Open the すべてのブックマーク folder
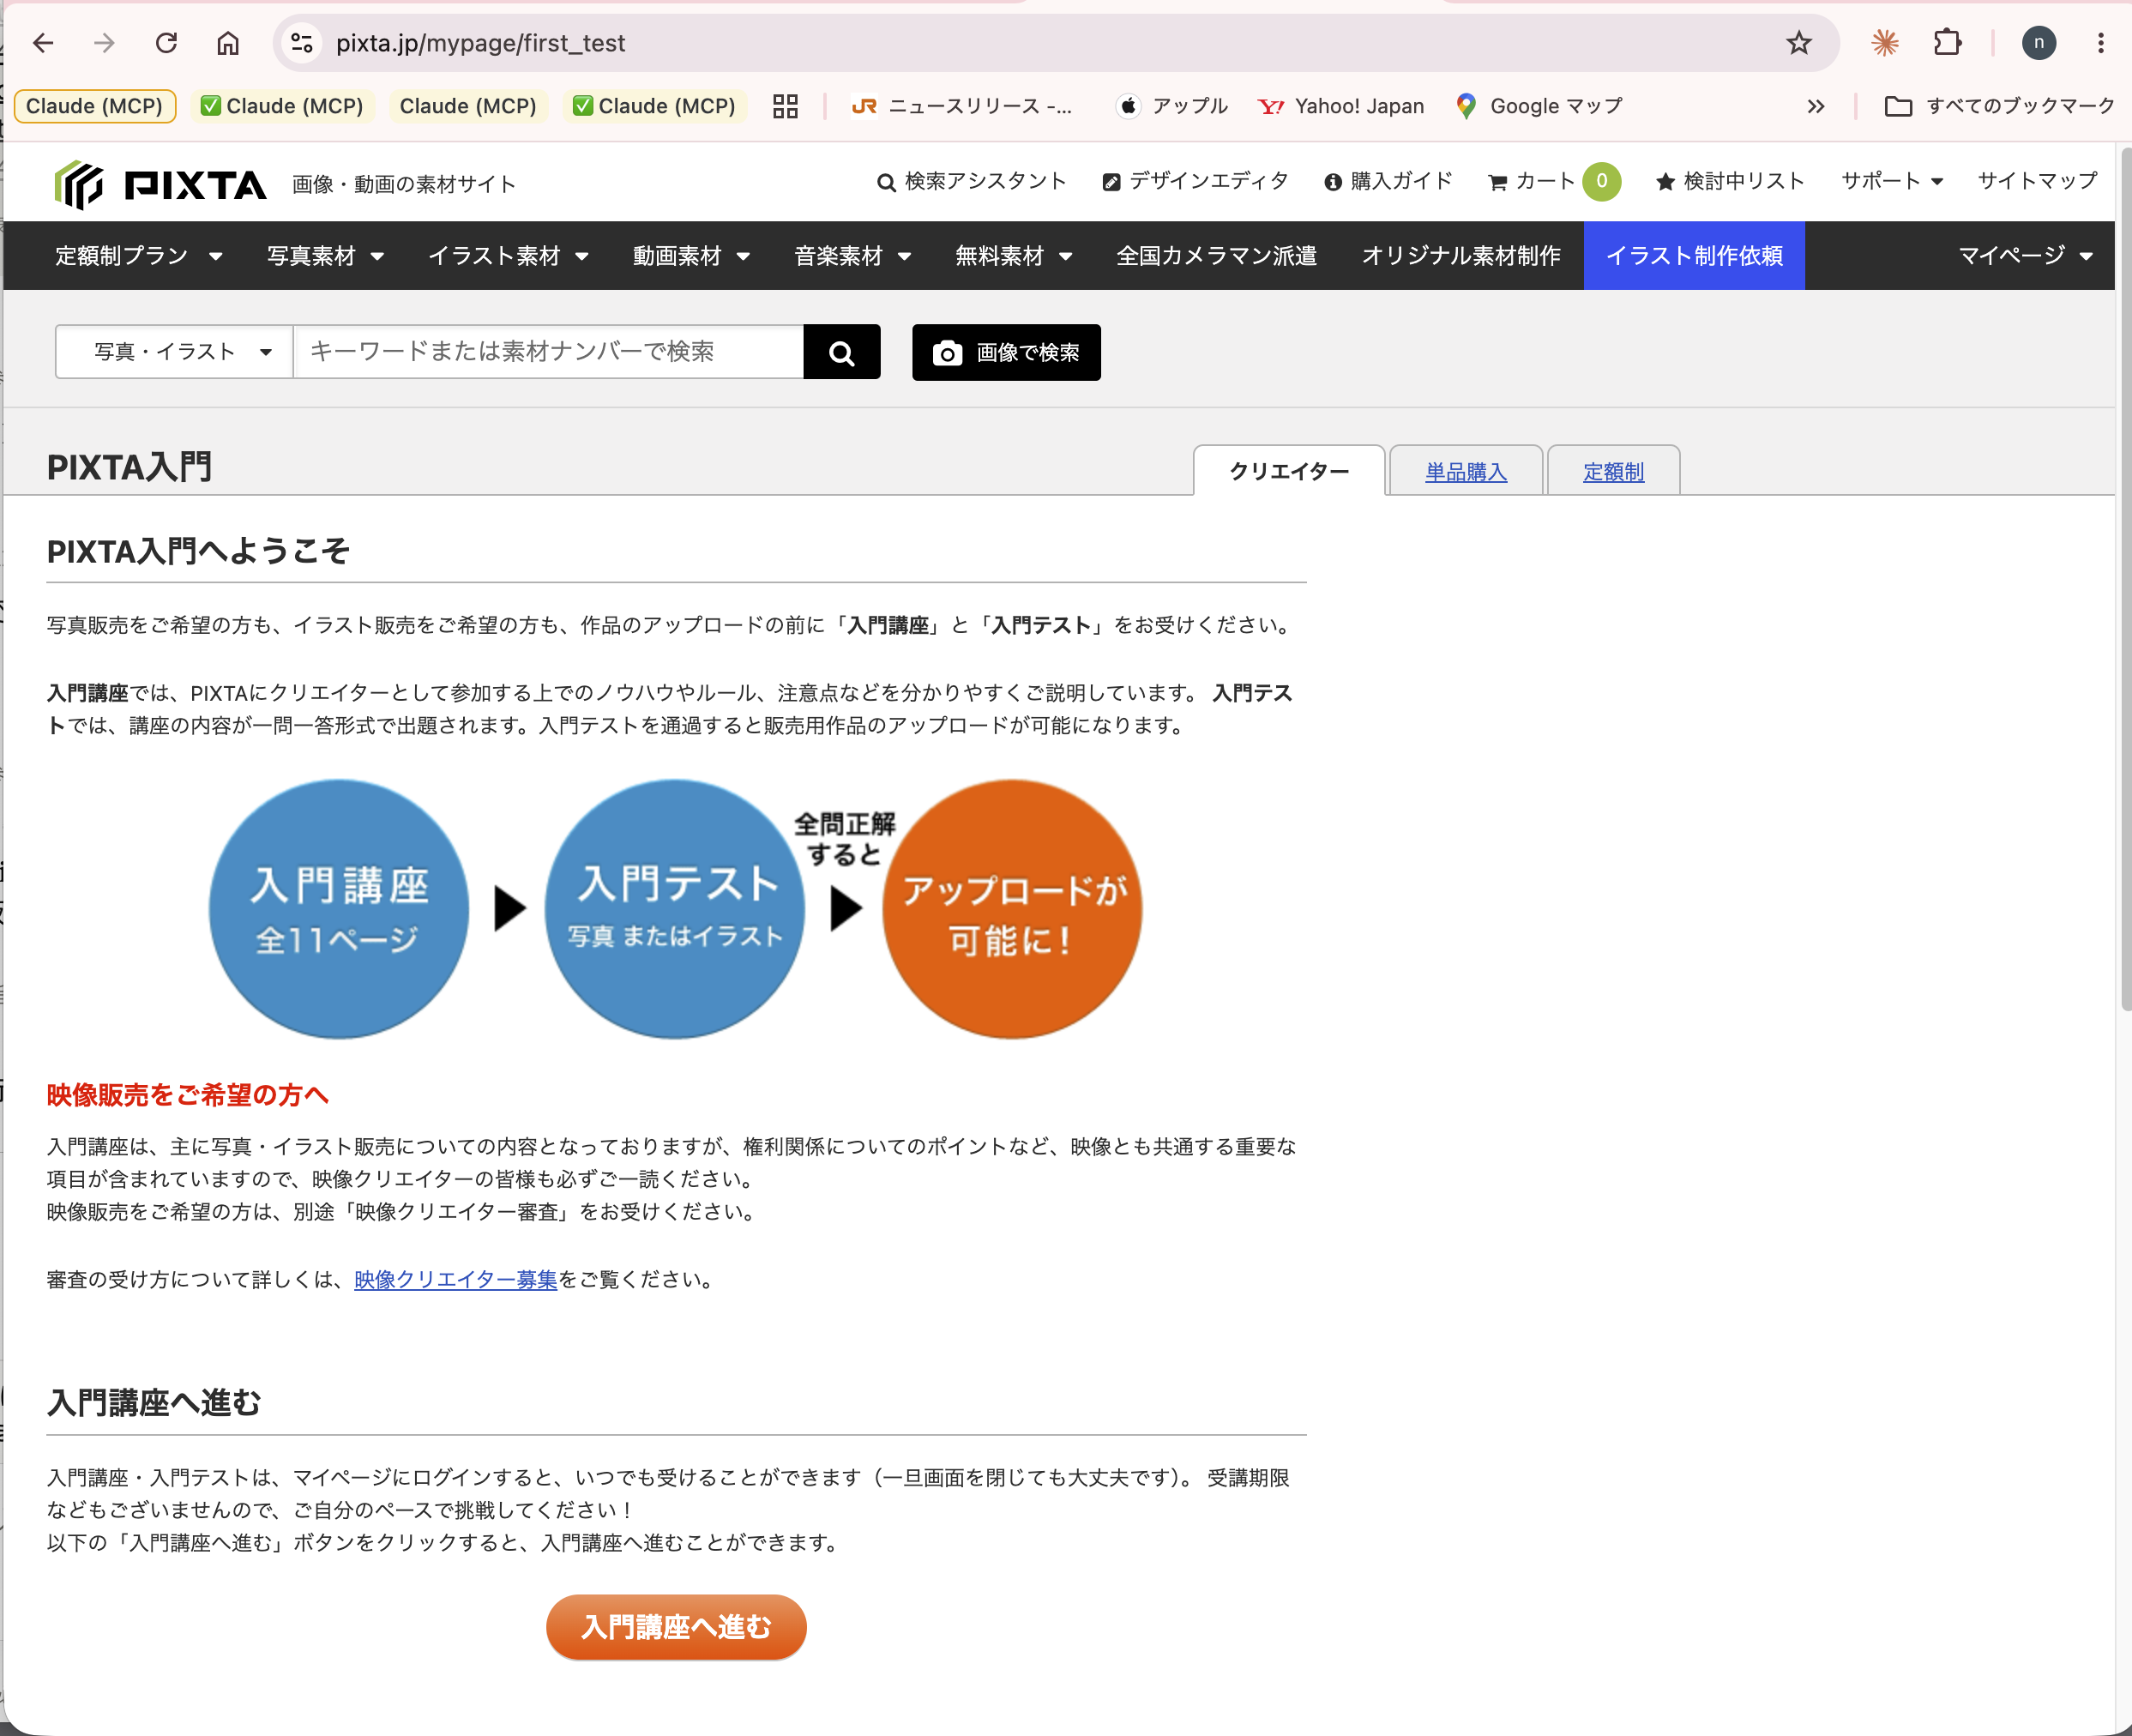The height and width of the screenshot is (1736, 2132). [x=1999, y=106]
